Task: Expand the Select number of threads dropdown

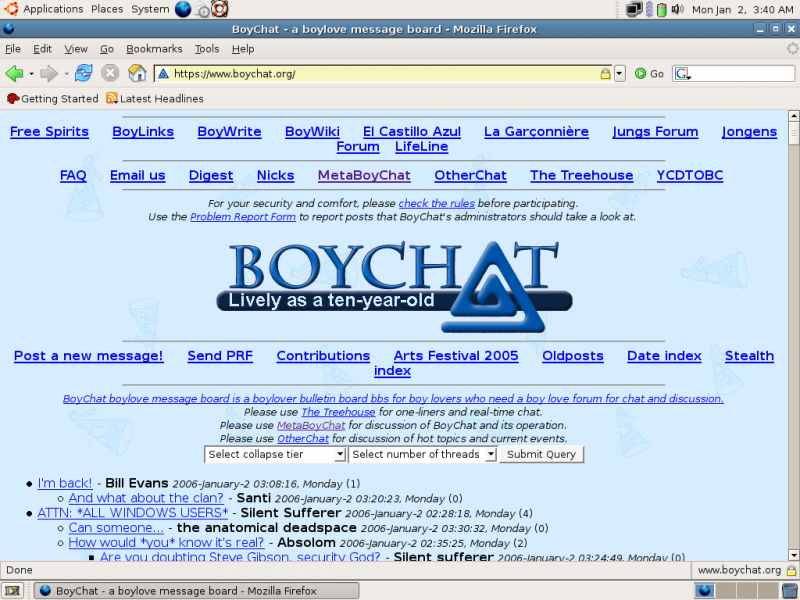Action: coord(422,454)
